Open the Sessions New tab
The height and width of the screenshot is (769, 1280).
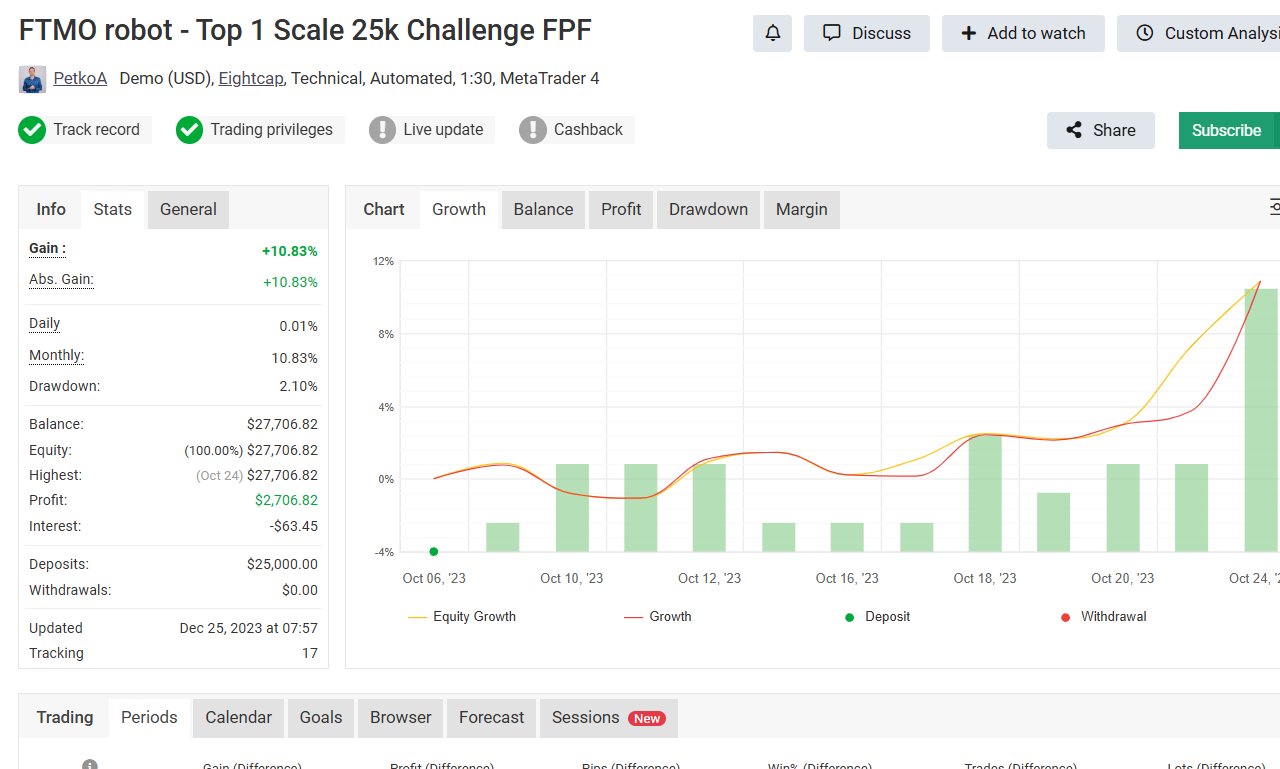tap(609, 718)
